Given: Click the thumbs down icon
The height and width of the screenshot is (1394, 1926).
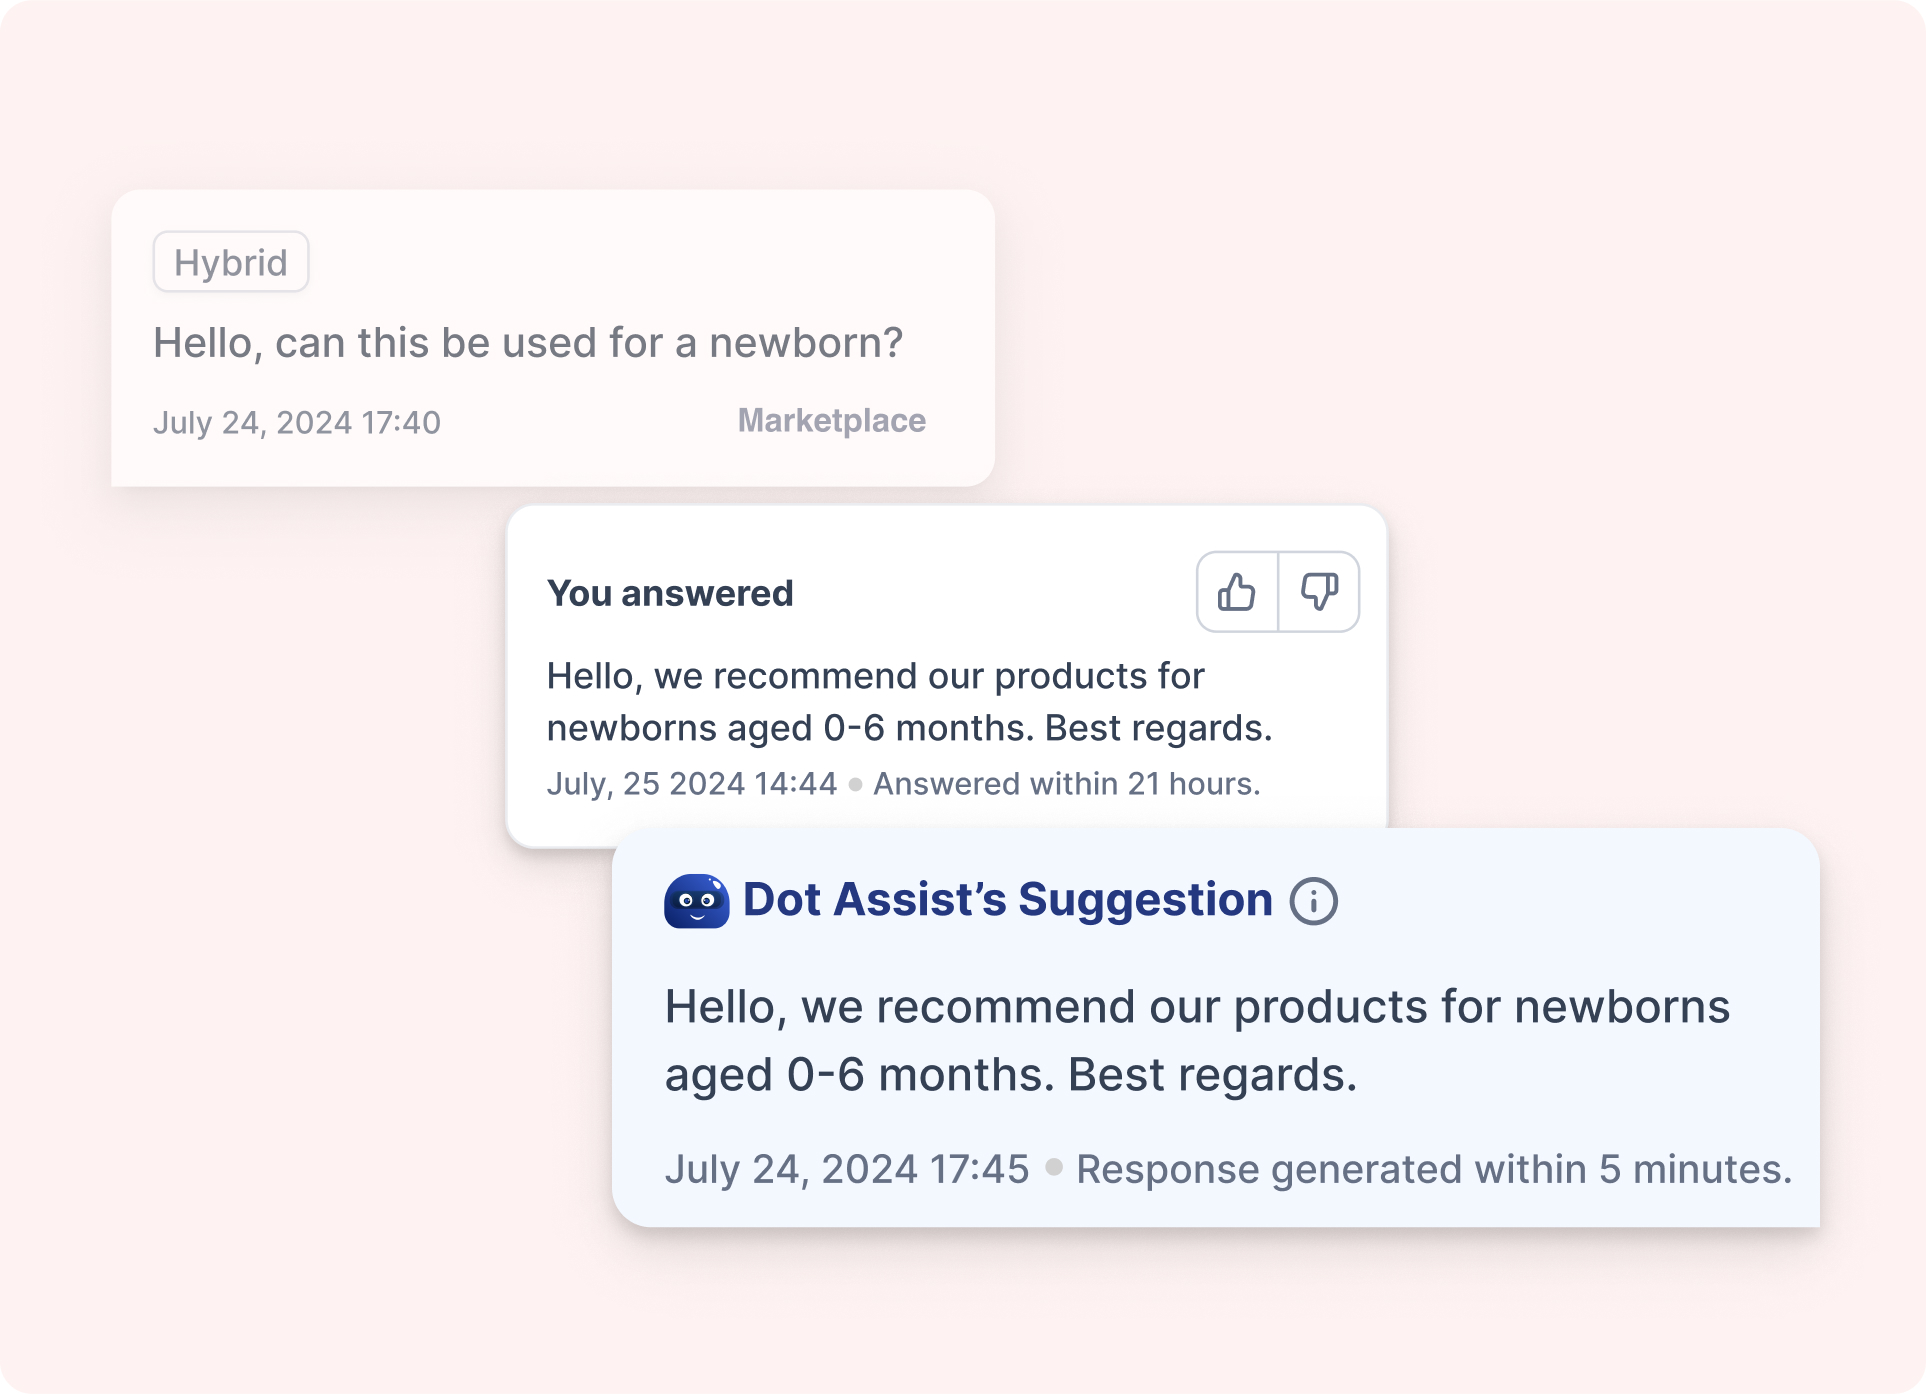Looking at the screenshot, I should (x=1319, y=592).
